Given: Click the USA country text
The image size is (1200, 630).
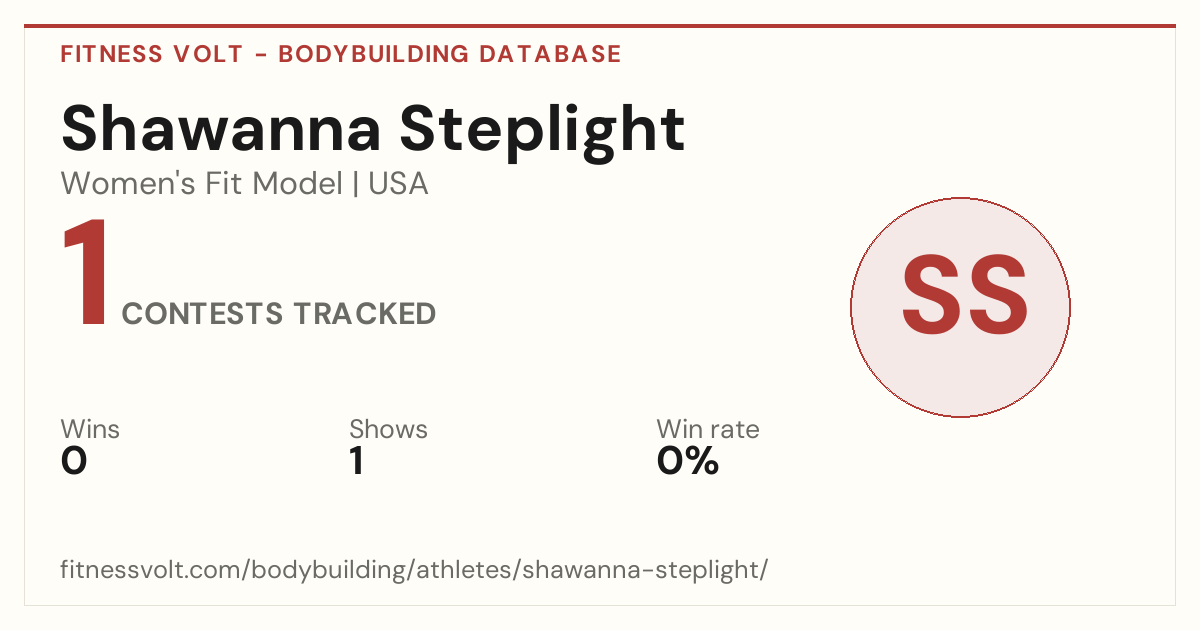Looking at the screenshot, I should click(x=398, y=184).
